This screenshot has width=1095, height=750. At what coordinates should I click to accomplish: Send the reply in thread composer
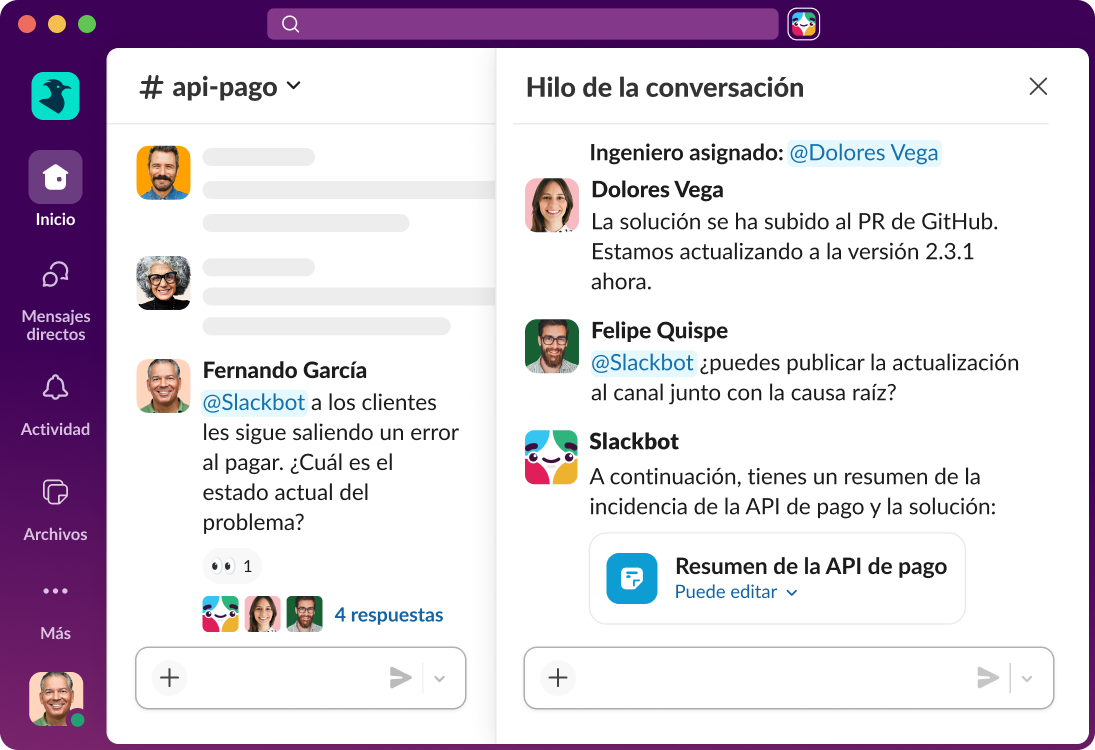tap(988, 677)
